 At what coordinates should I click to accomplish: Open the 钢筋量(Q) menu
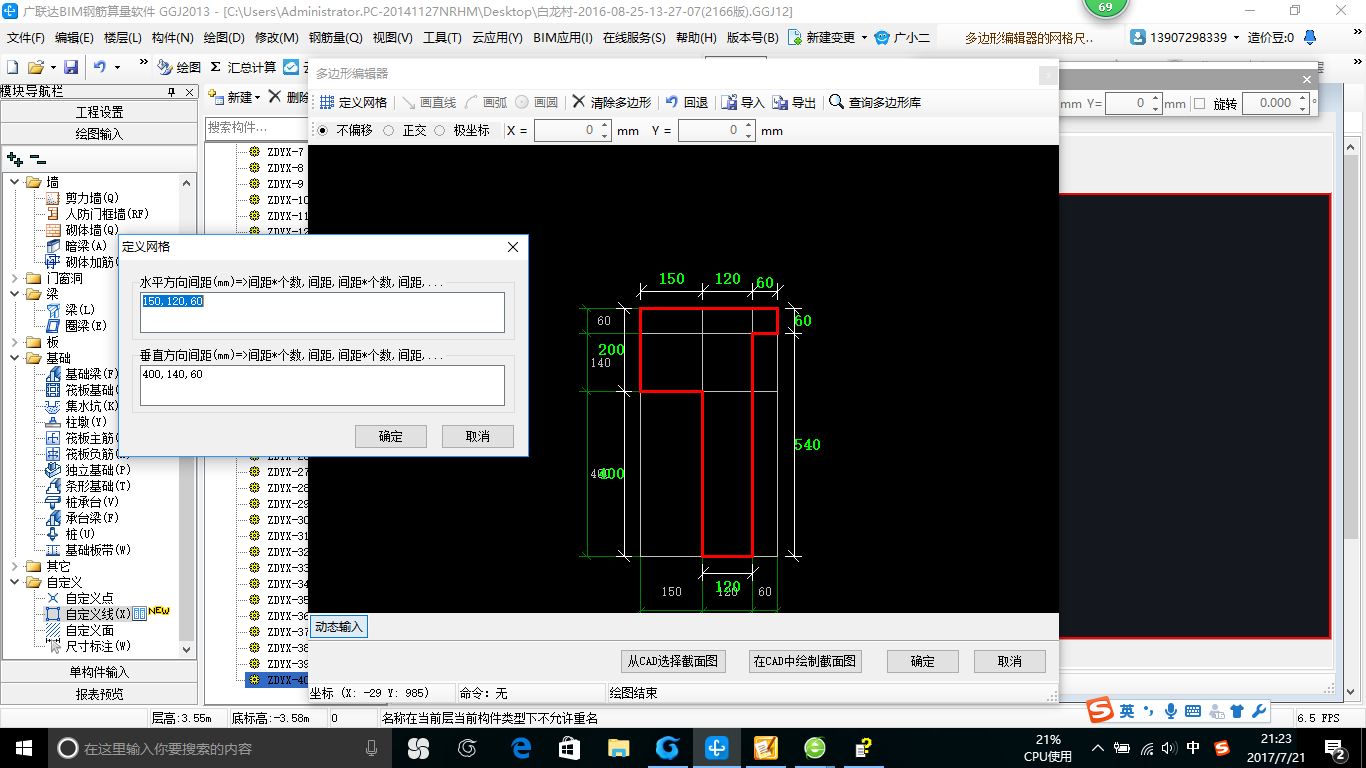335,38
